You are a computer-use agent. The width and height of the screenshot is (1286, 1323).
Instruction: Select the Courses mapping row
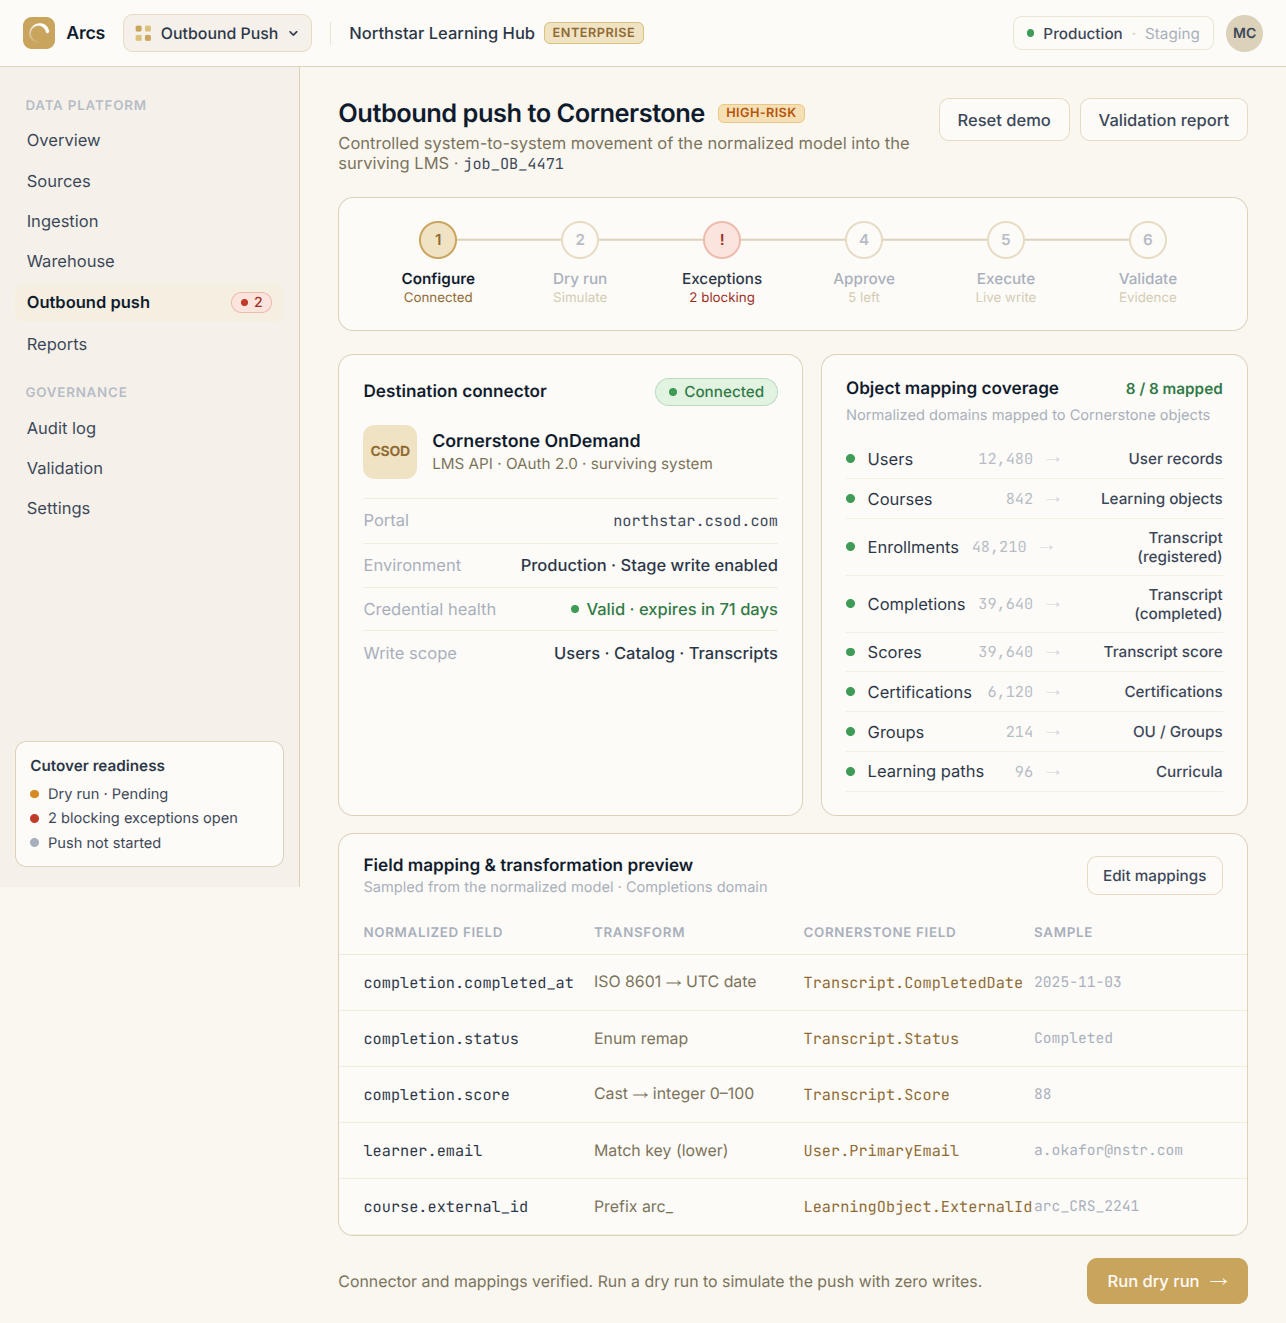[1034, 499]
